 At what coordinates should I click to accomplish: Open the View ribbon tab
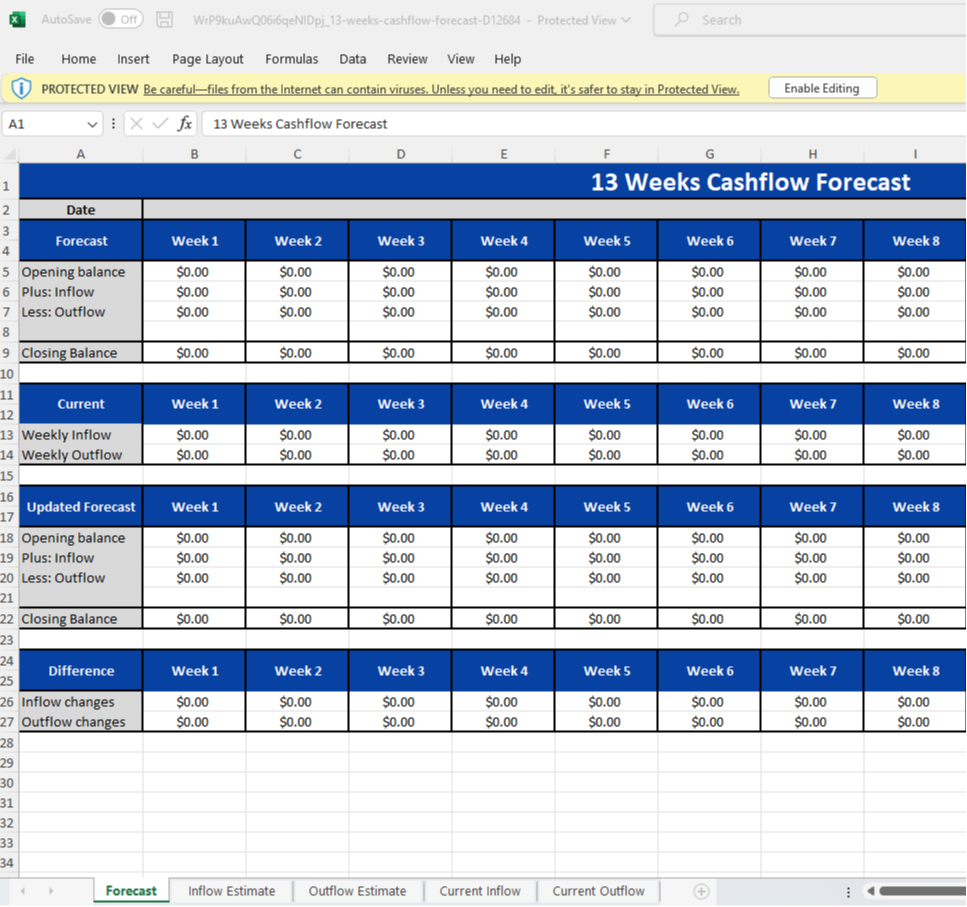pyautogui.click(x=461, y=59)
